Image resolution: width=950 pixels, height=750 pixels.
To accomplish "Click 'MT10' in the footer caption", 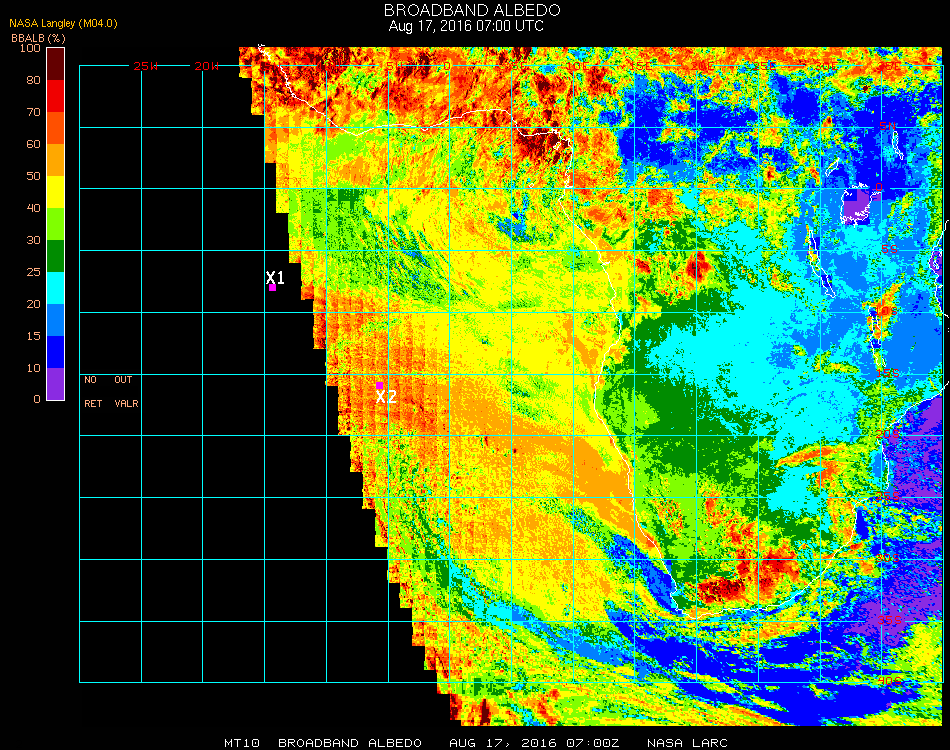I will click(x=242, y=743).
